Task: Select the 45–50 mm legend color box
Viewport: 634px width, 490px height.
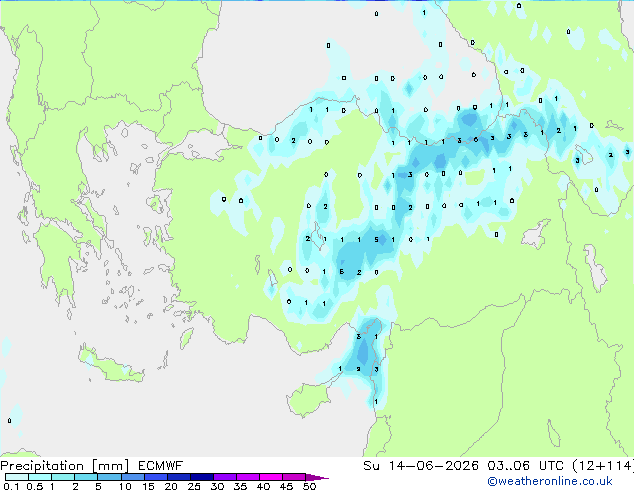Action: click(x=294, y=477)
